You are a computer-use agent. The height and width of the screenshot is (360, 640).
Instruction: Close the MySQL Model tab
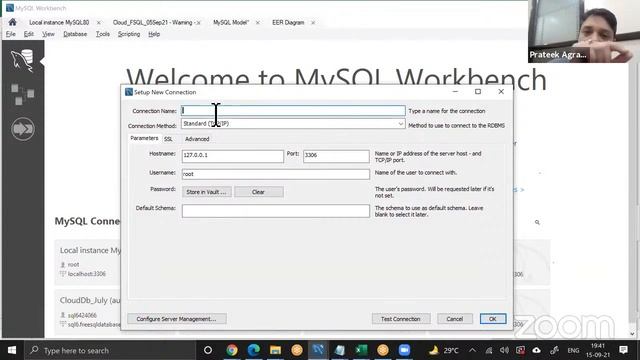tap(258, 23)
